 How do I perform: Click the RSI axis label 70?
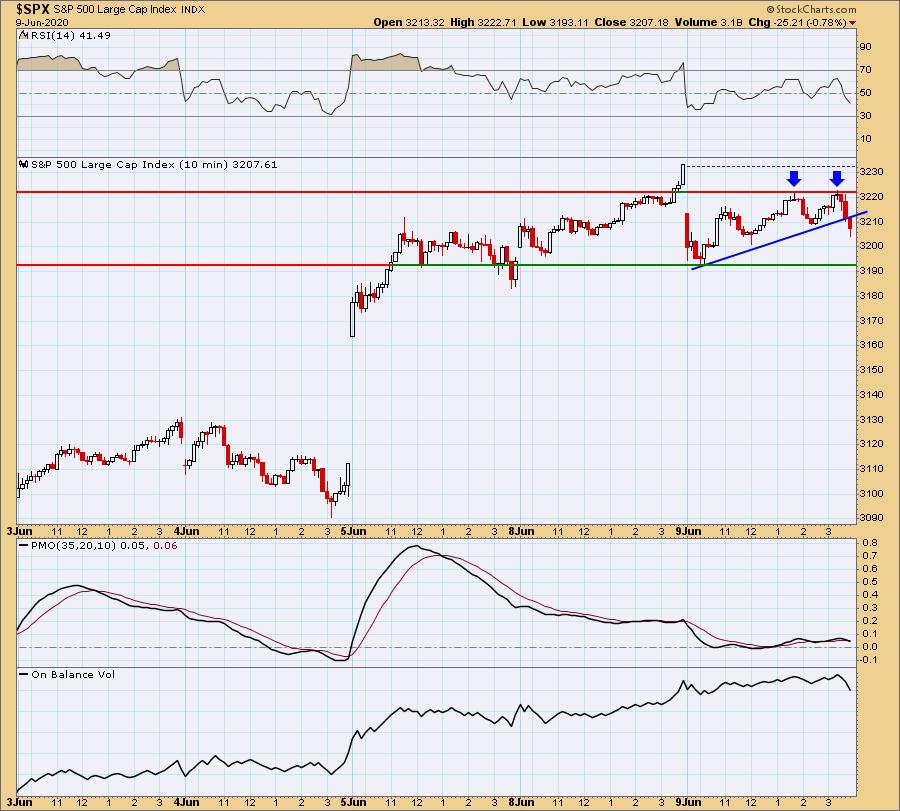click(x=865, y=69)
